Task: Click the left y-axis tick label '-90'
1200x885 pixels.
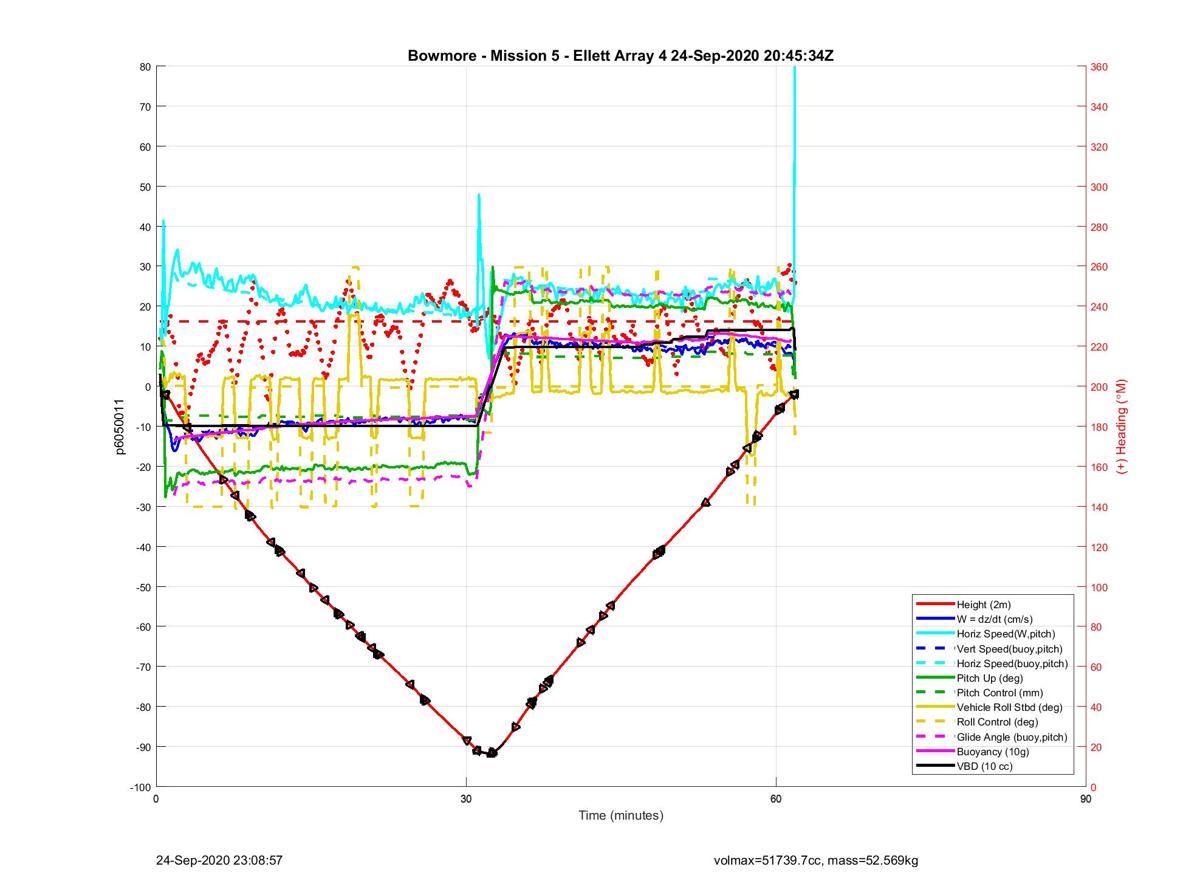Action: click(x=142, y=747)
